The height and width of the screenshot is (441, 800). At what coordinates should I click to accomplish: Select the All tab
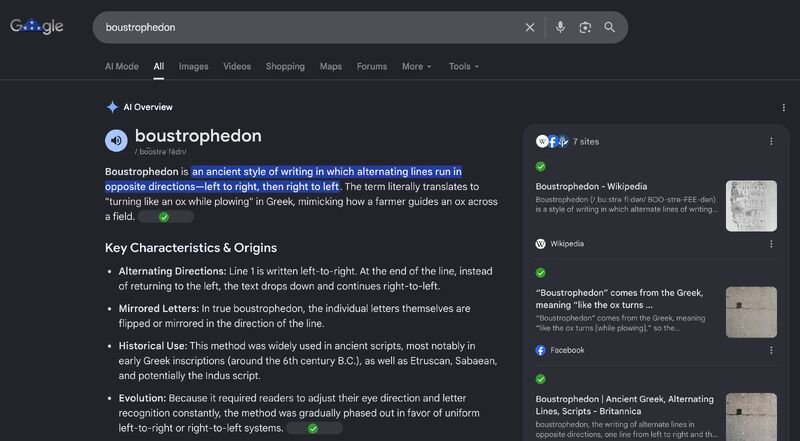pos(159,66)
